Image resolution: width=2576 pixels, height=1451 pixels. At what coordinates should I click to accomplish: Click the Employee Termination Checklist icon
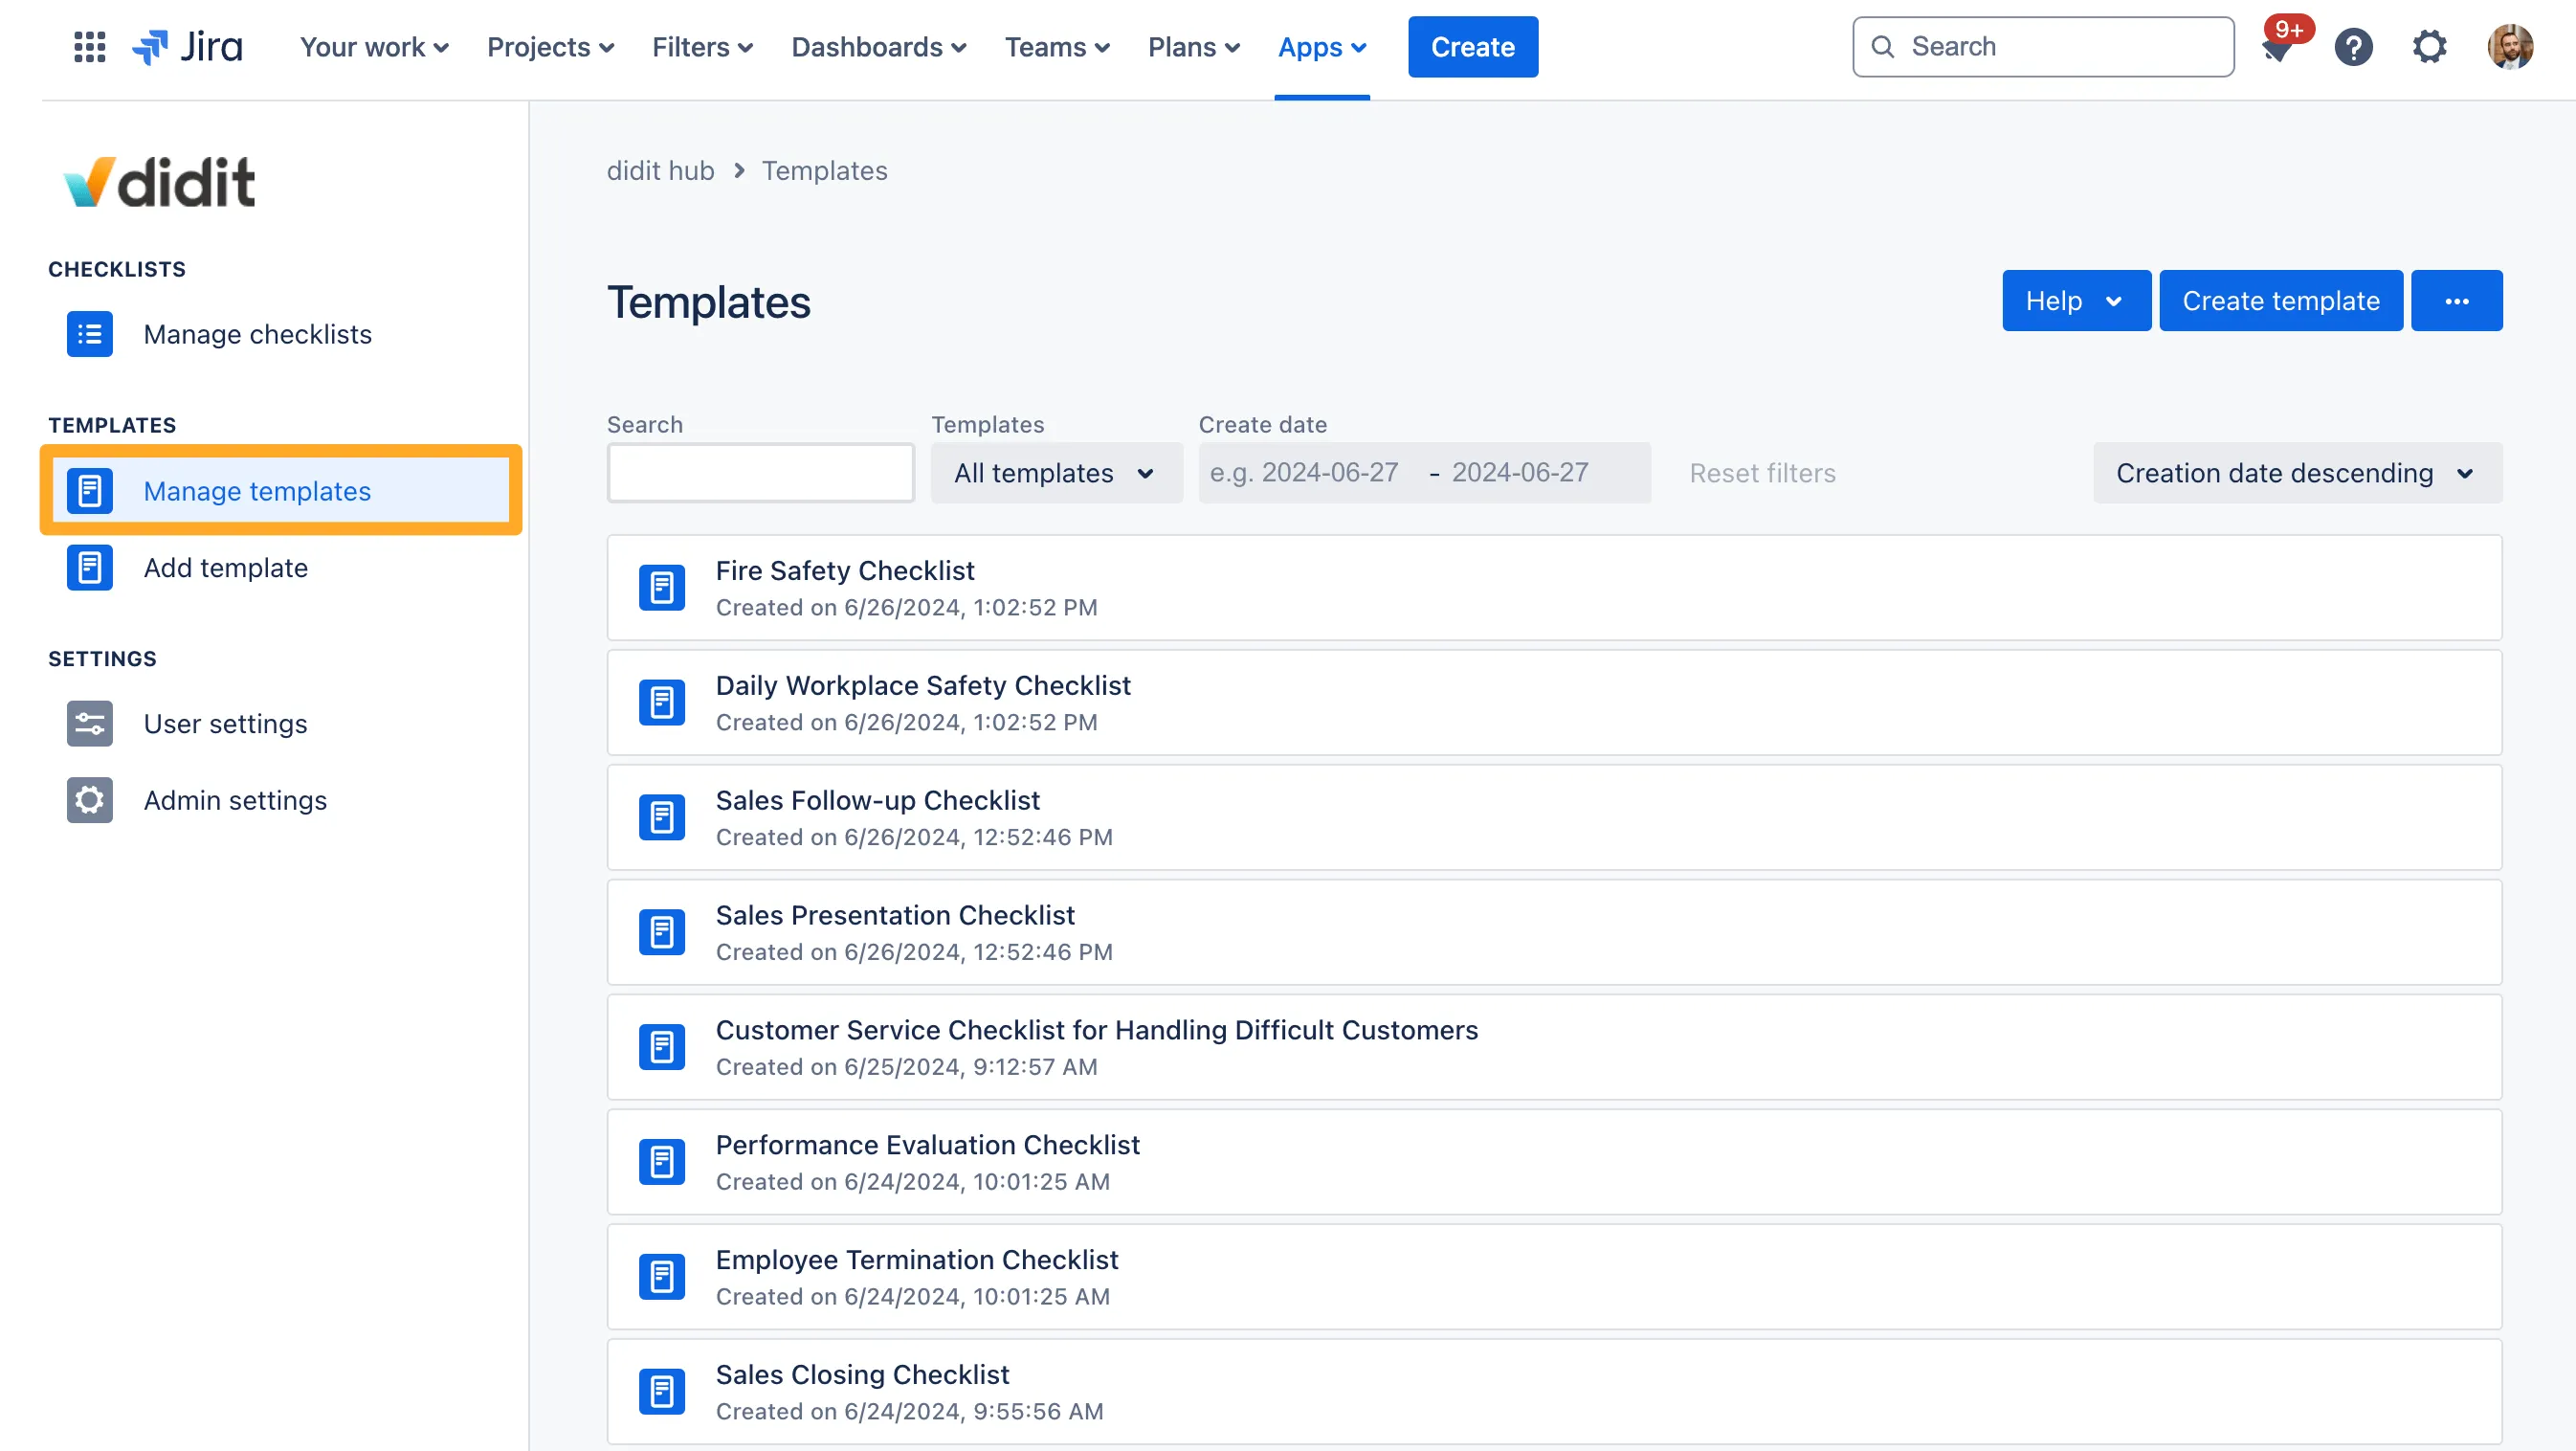pos(662,1278)
